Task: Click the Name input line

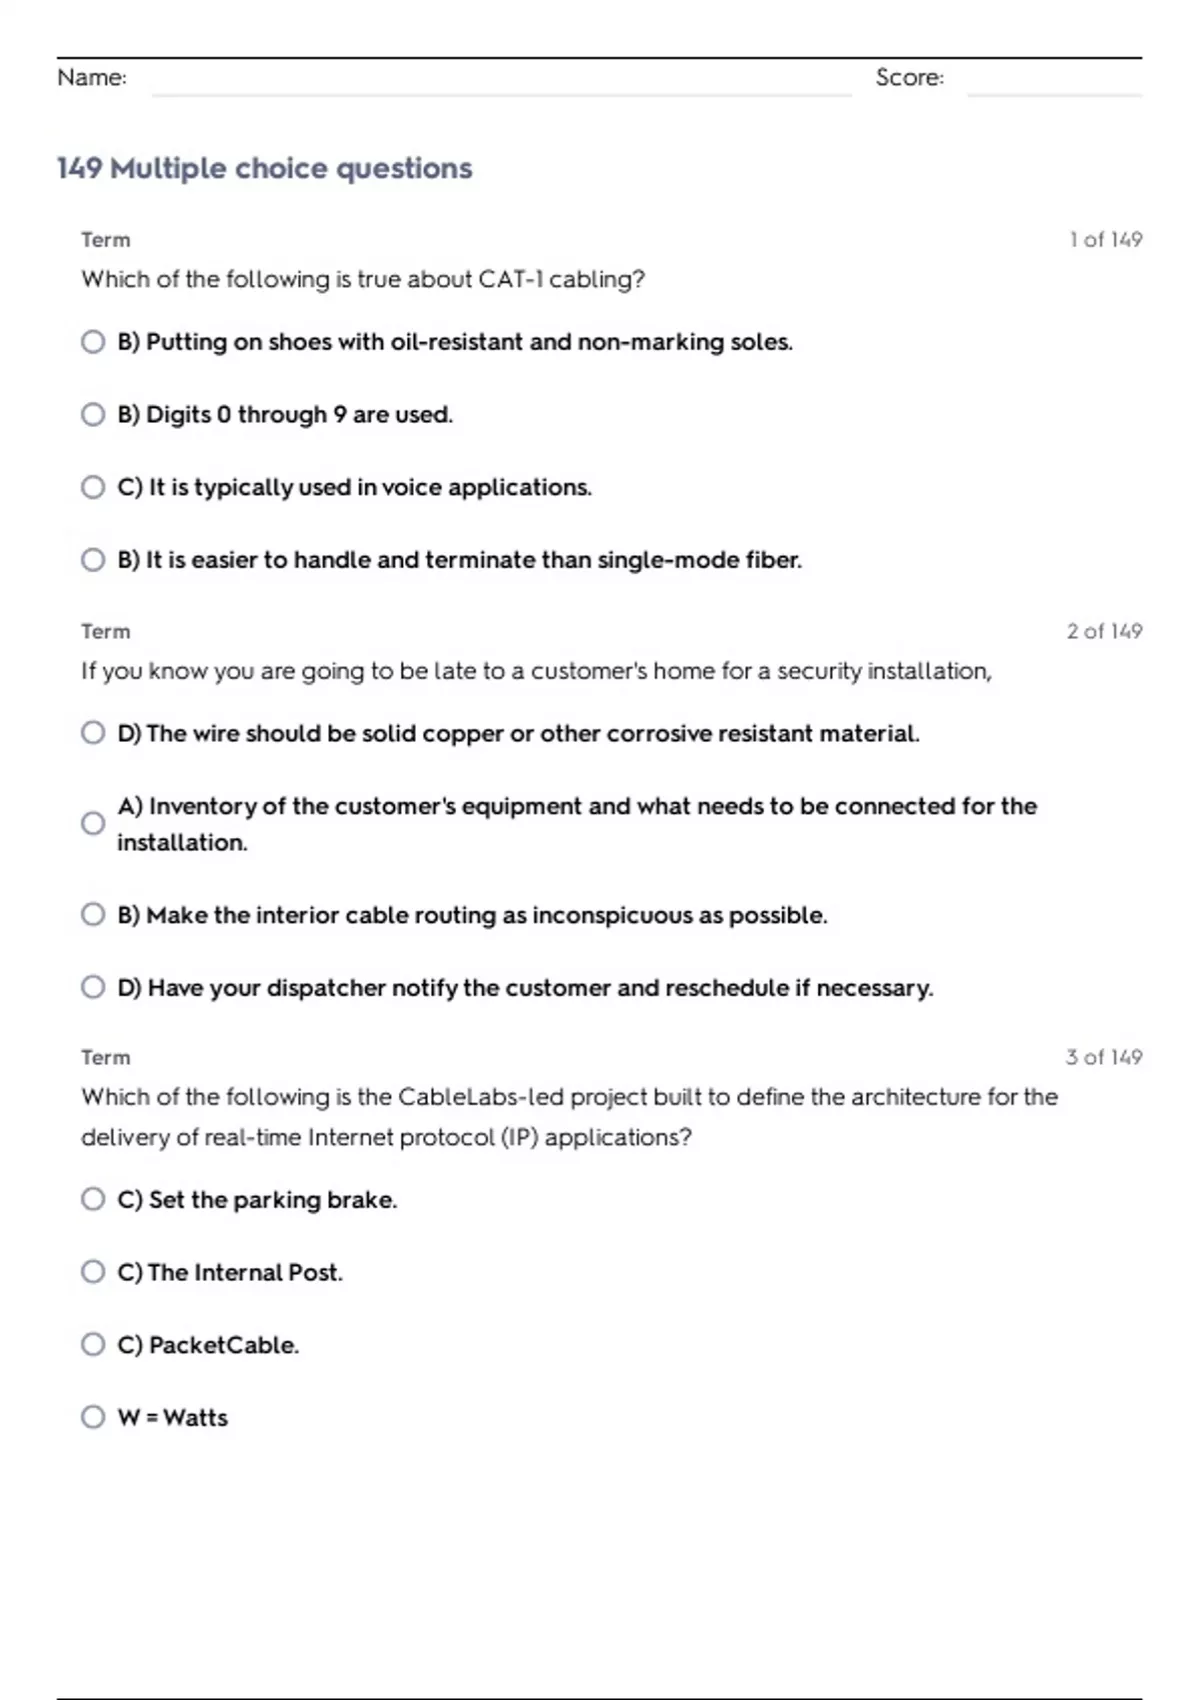Action: (500, 80)
